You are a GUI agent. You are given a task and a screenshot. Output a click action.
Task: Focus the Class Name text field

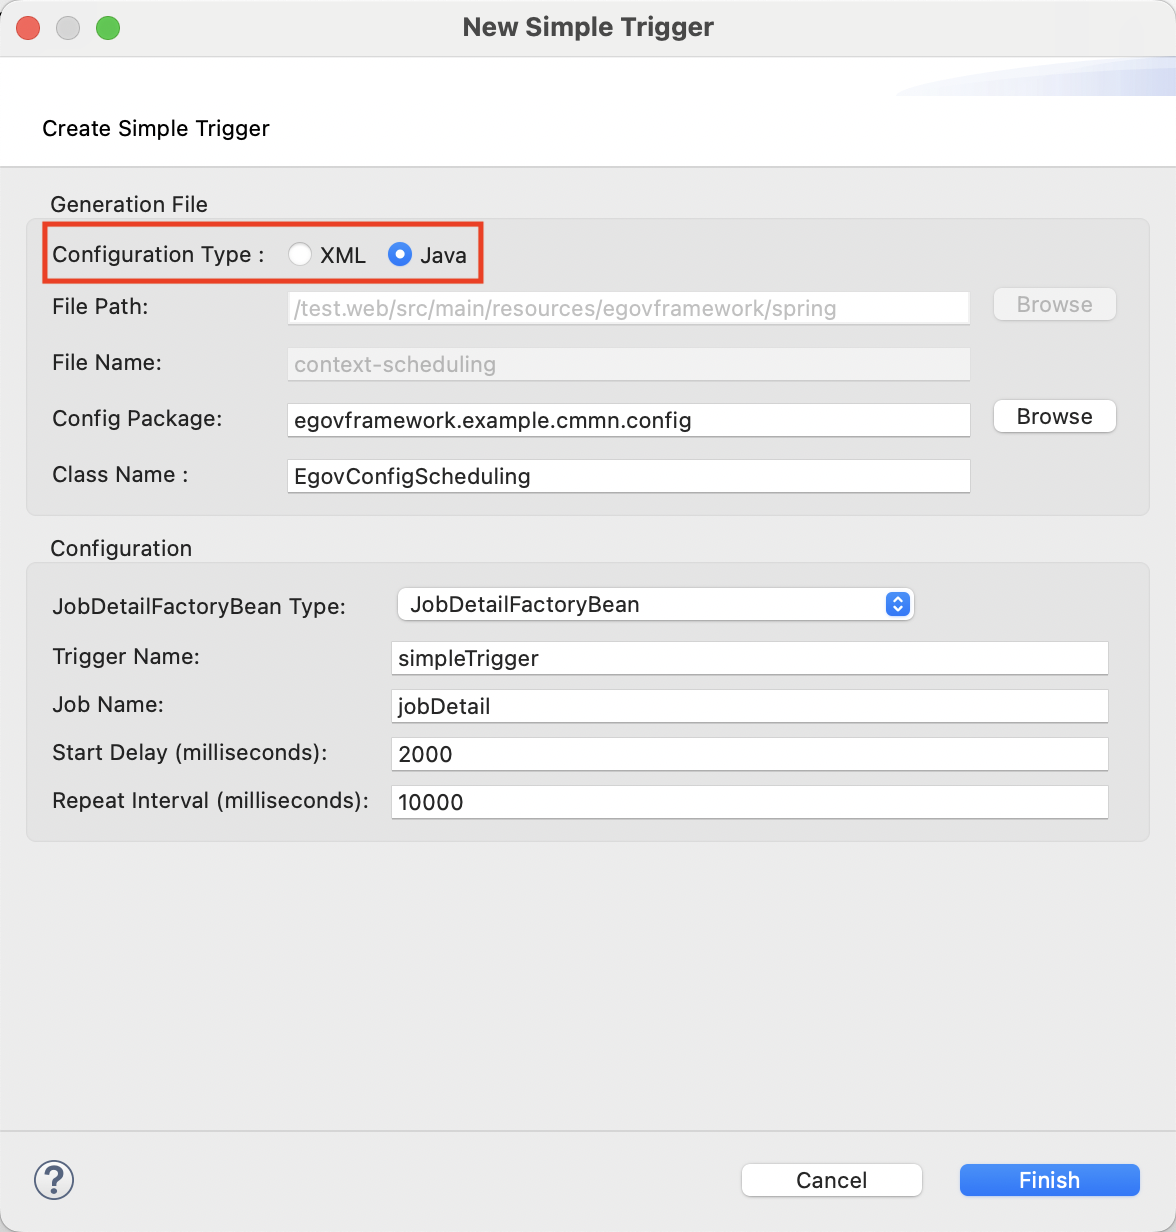point(628,476)
